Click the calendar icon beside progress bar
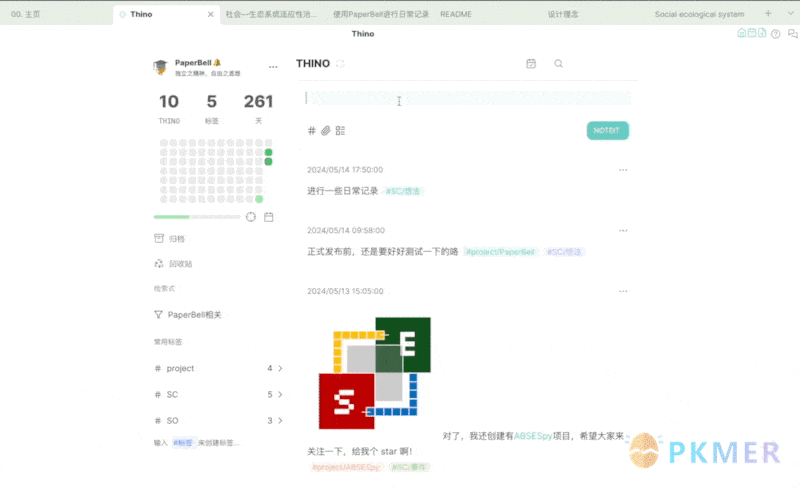Viewport: 800px width, 492px height. [269, 217]
